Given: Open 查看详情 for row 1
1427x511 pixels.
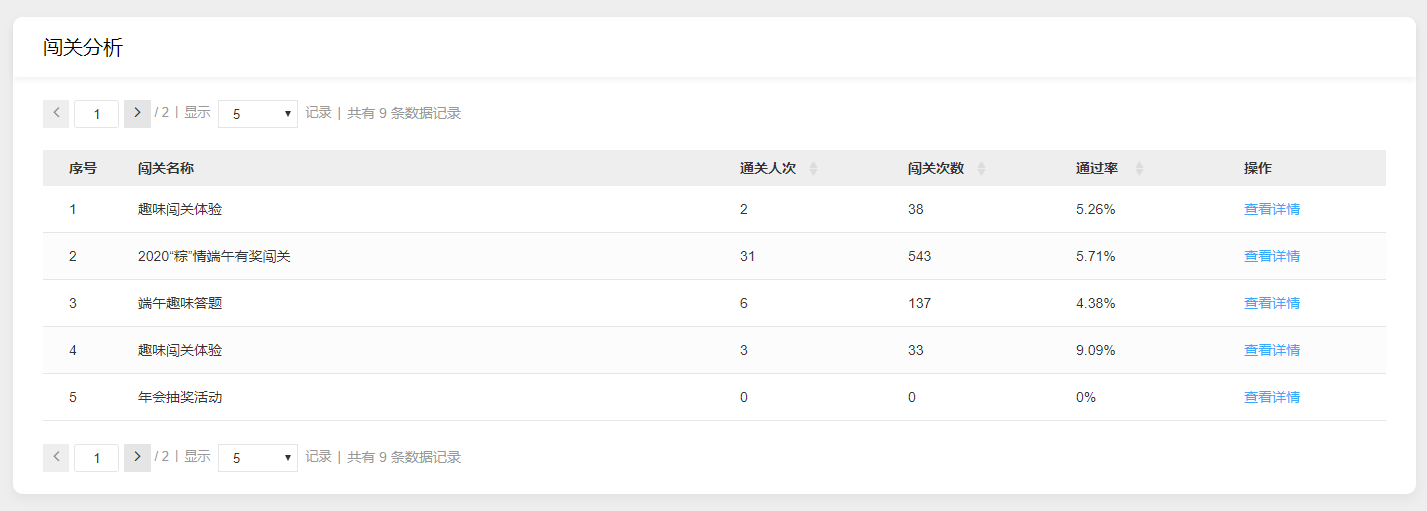Looking at the screenshot, I should [x=1271, y=209].
